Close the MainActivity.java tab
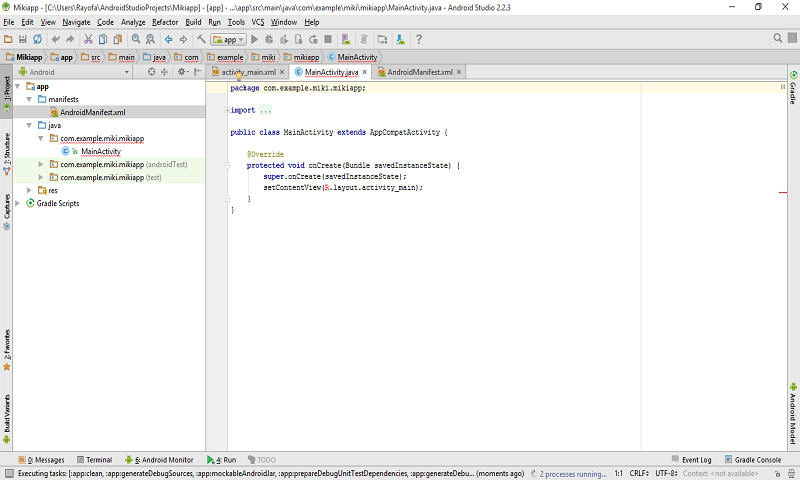 tap(364, 72)
